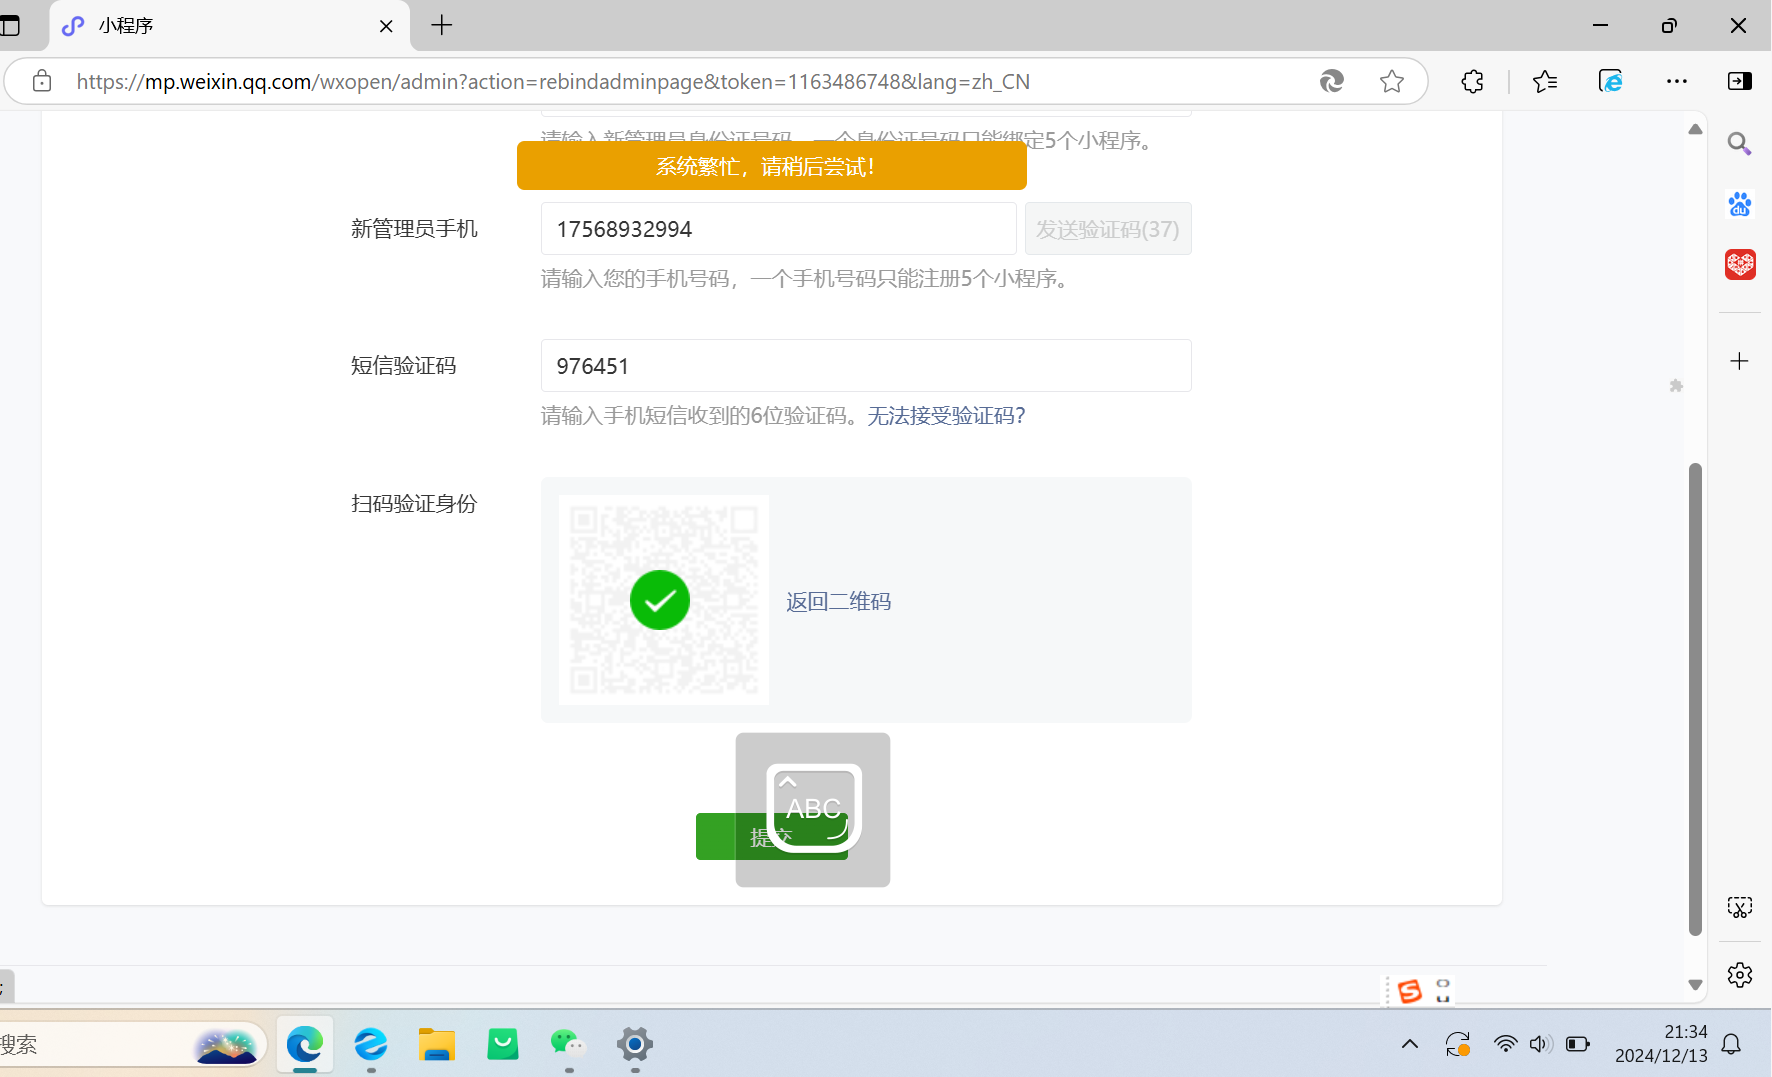Open Microsoft Edge from the taskbar
This screenshot has height=1077, width=1772.
click(x=305, y=1045)
